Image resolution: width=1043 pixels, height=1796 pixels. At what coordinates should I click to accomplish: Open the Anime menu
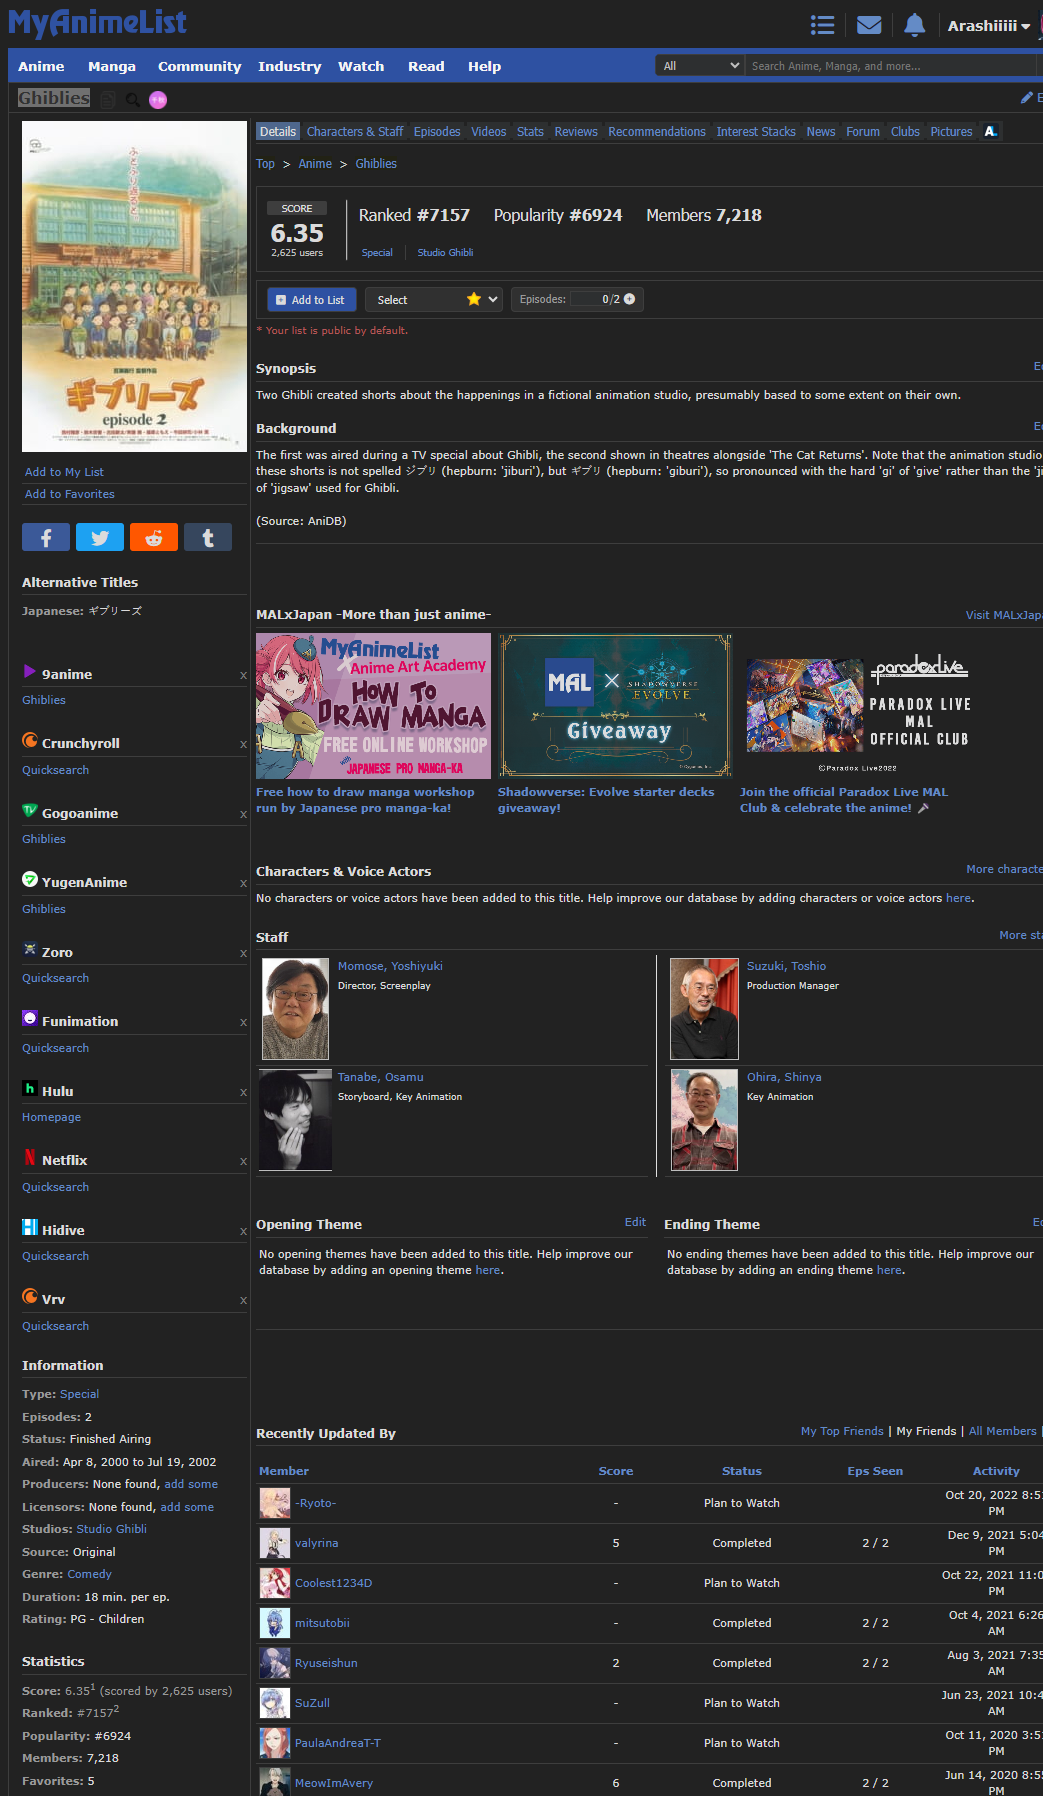coord(41,66)
